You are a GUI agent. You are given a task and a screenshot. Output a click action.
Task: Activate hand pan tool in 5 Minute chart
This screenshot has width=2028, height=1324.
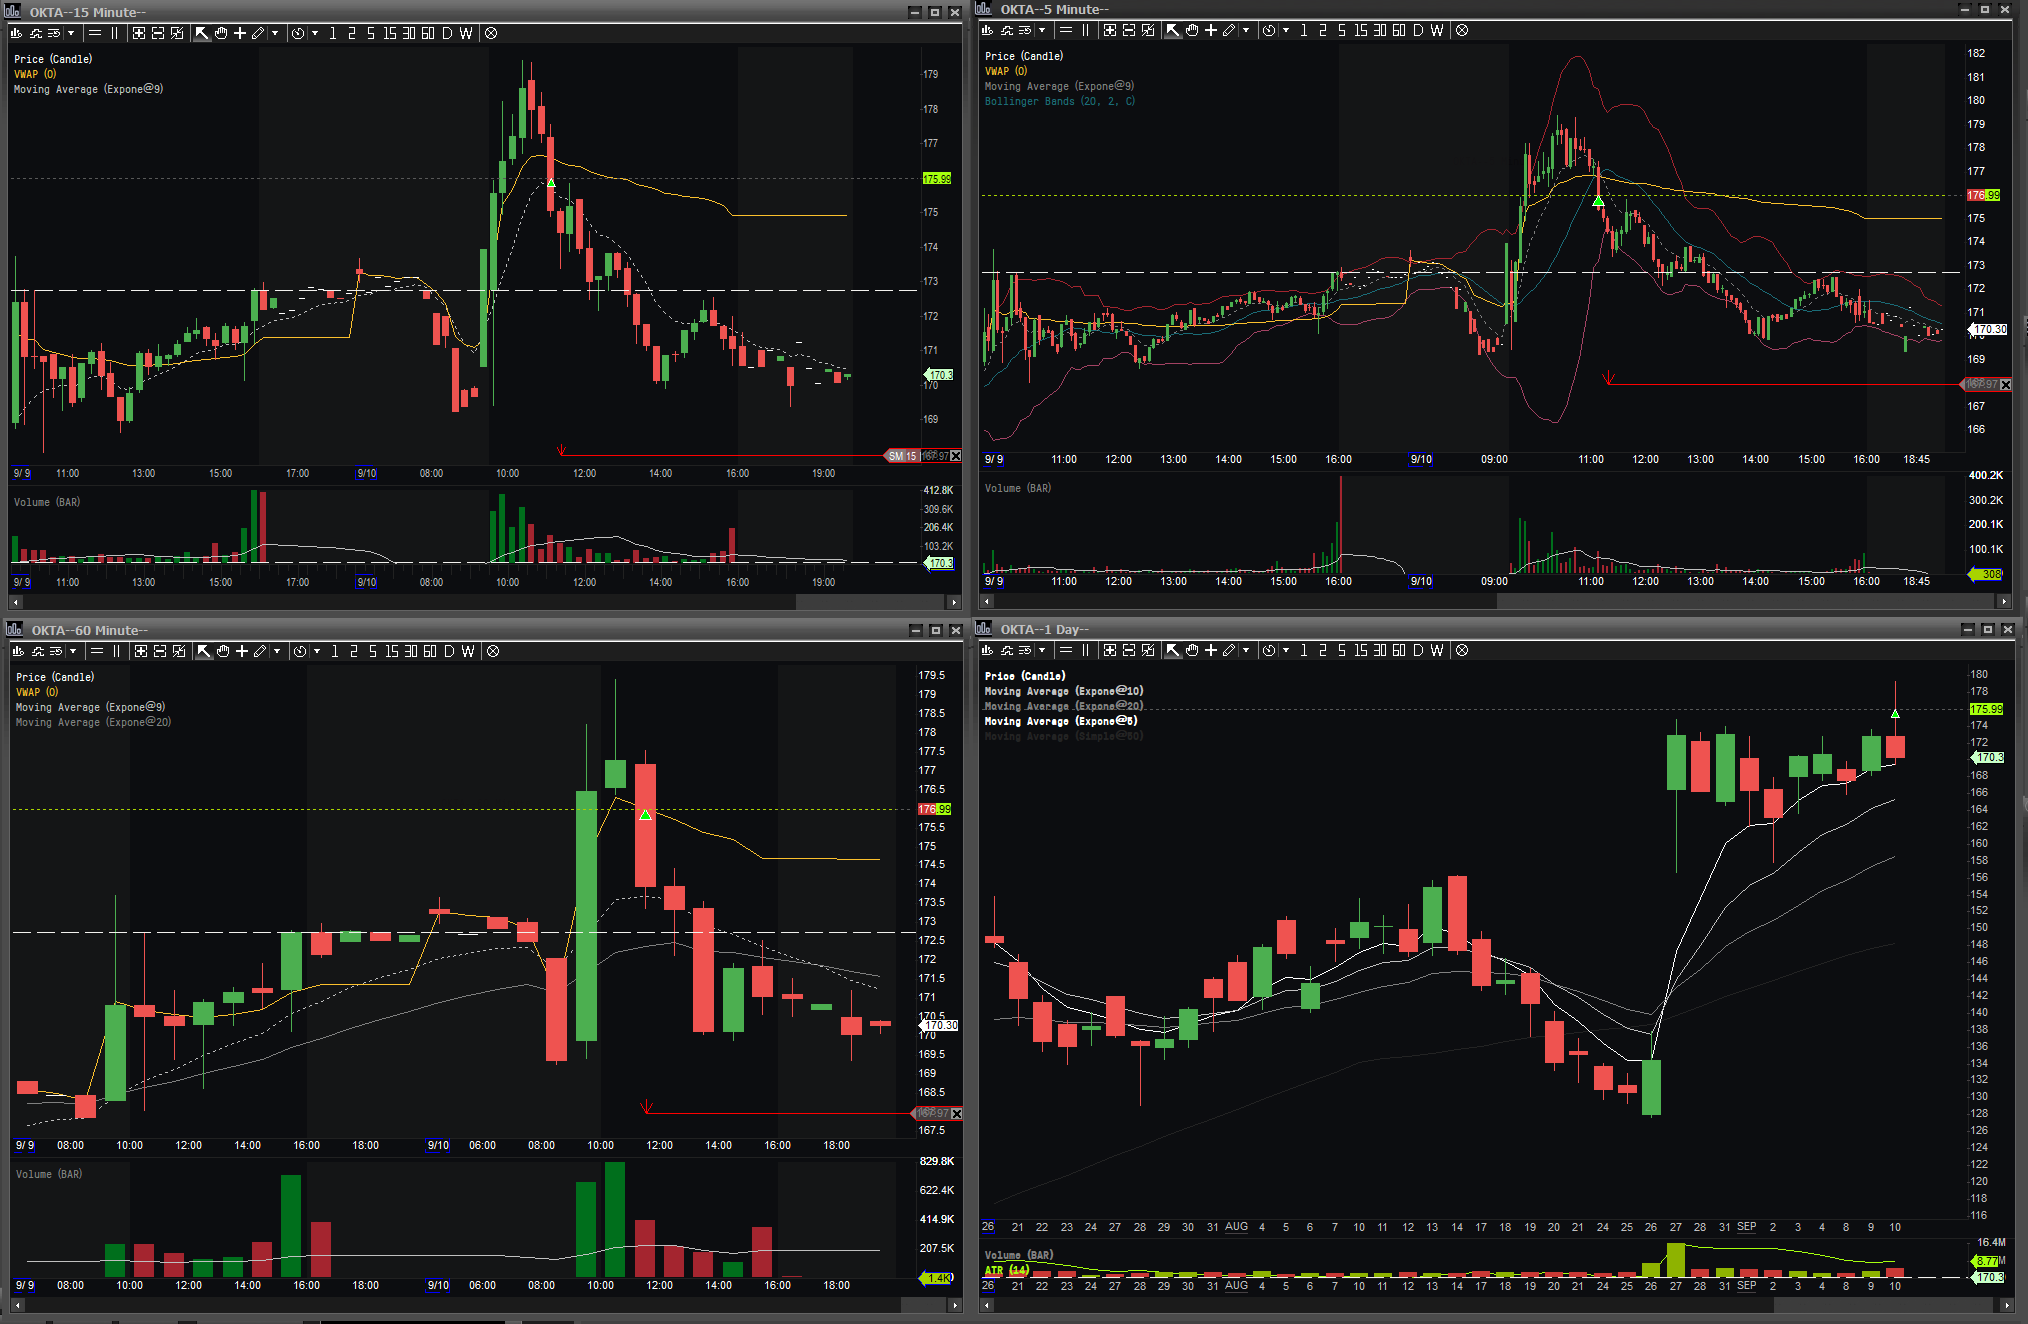point(1192,30)
